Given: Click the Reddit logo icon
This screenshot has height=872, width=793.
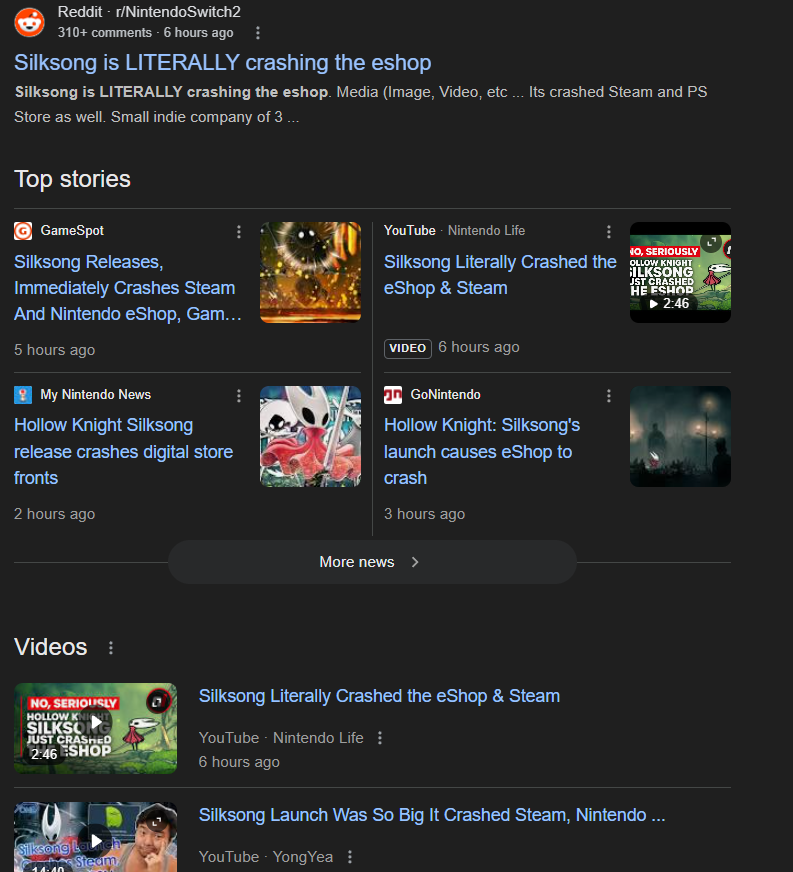Looking at the screenshot, I should (29, 22).
